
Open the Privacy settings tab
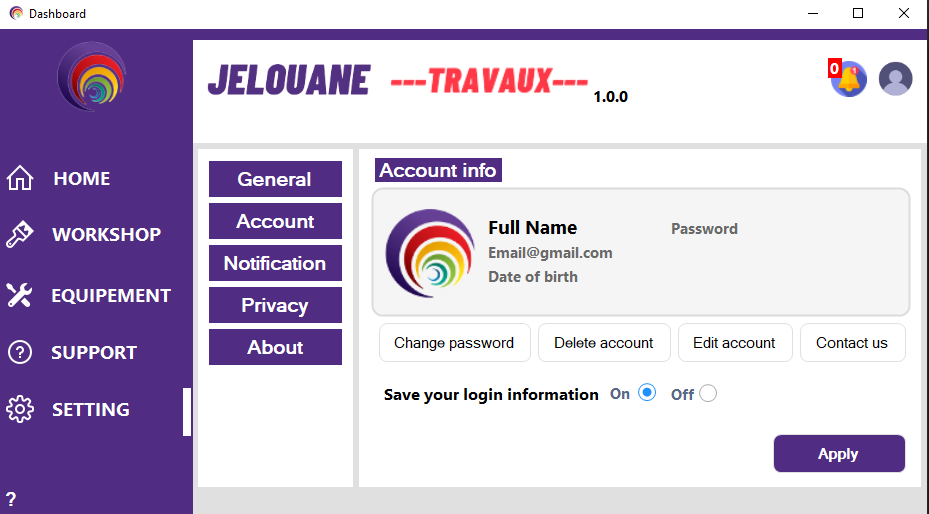[x=275, y=305]
